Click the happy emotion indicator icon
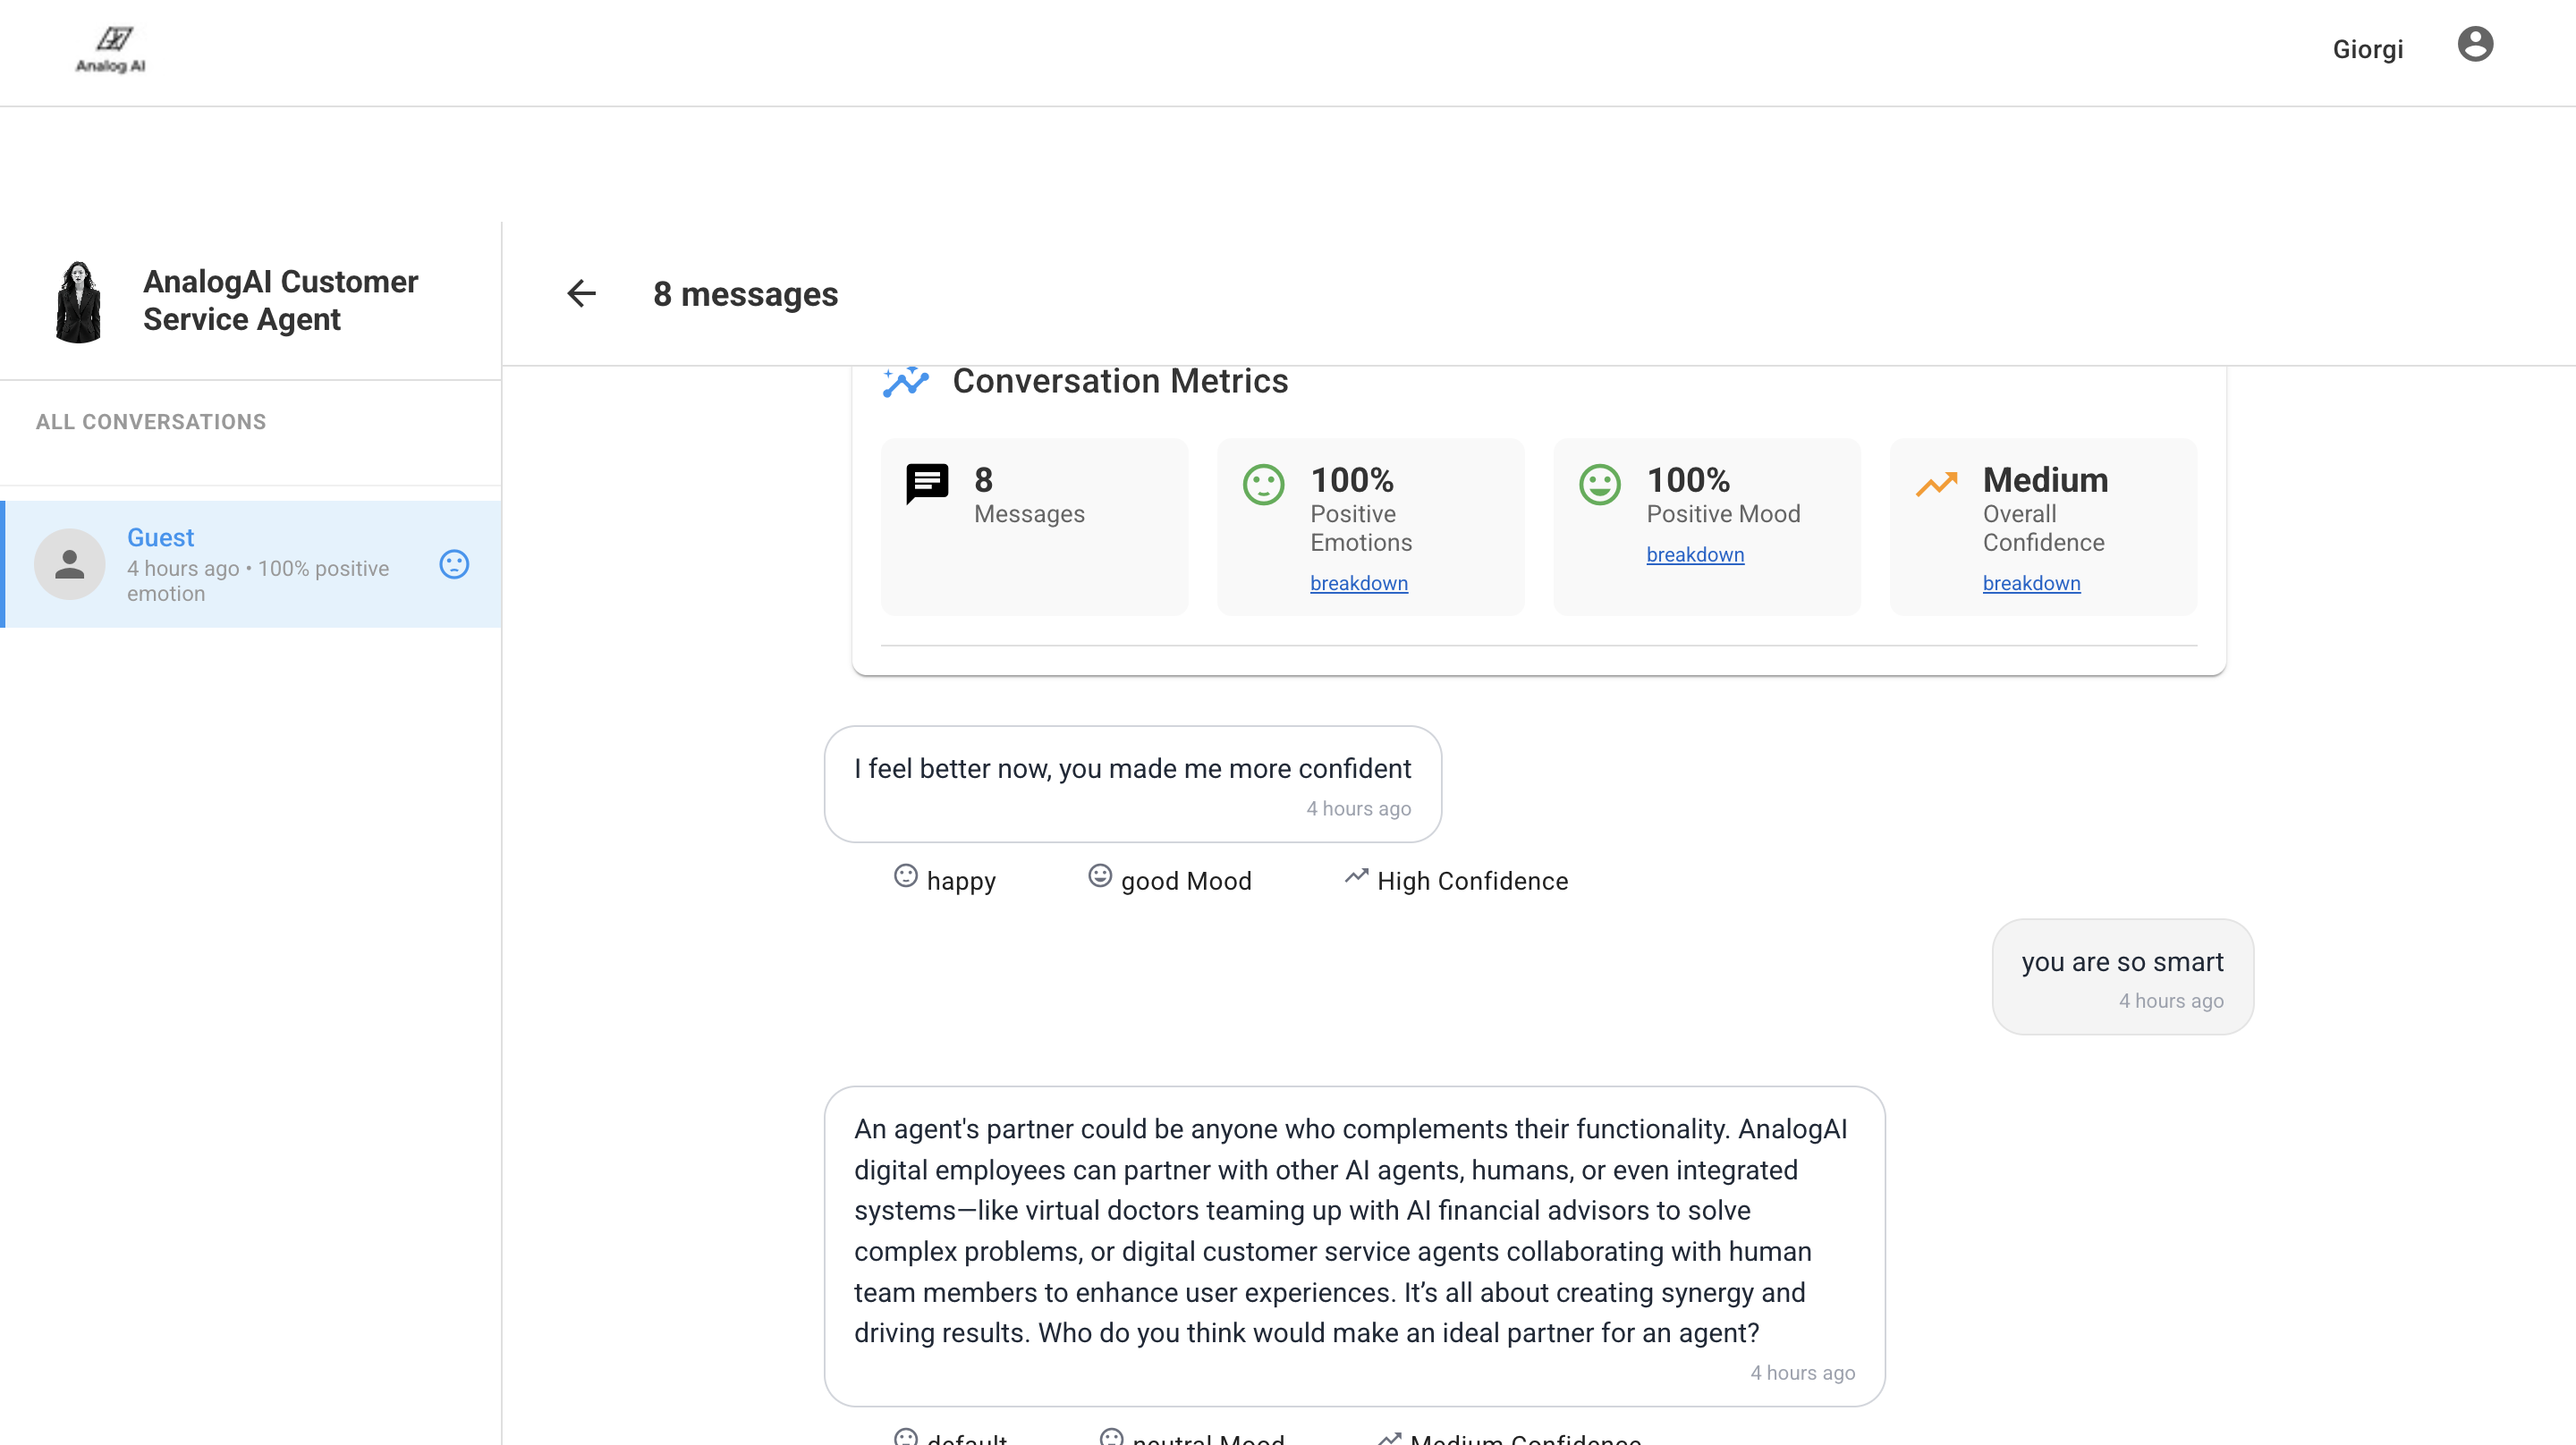This screenshot has width=2576, height=1445. pyautogui.click(x=905, y=876)
